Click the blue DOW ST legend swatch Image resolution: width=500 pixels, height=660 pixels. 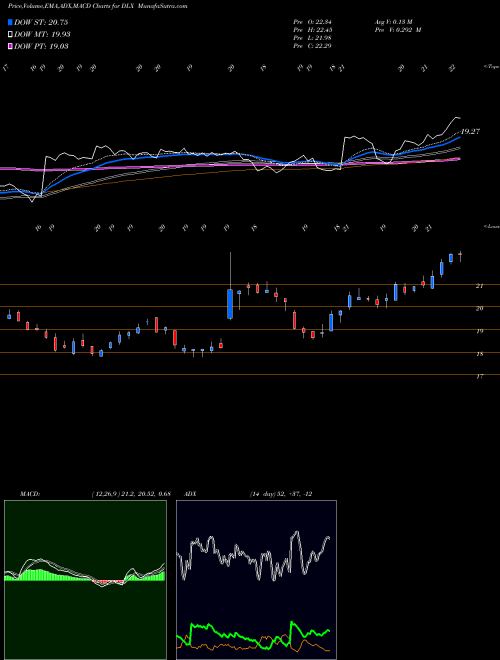(x=10, y=22)
